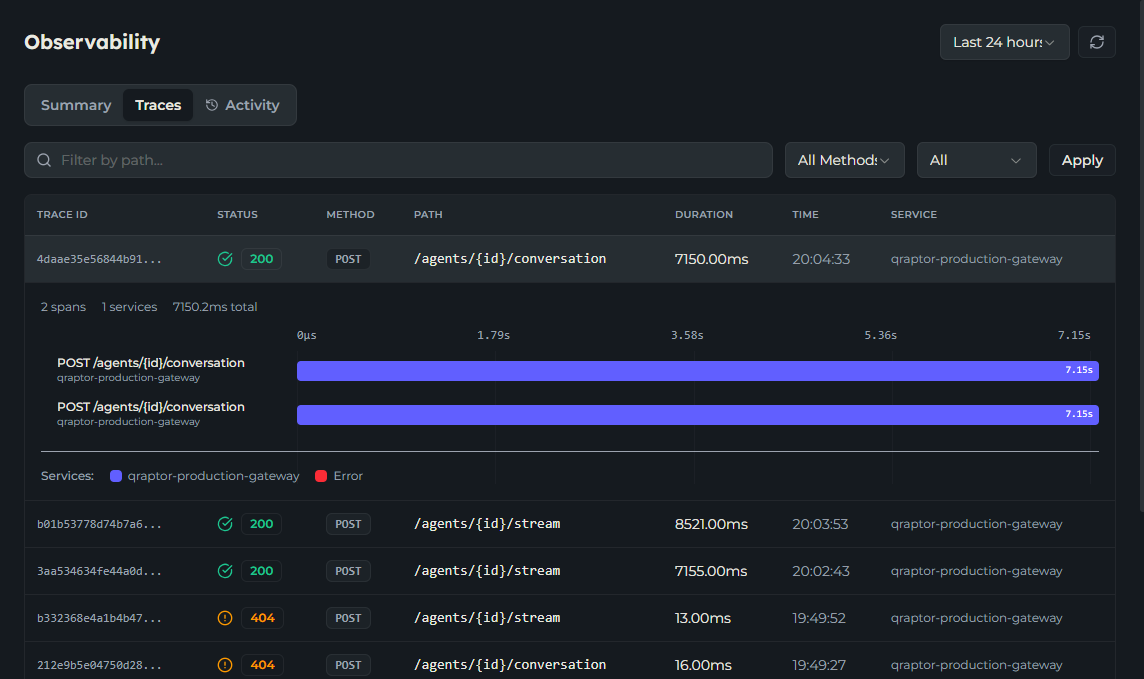Click green check icon for trace b01b53778d74b7a6

click(x=225, y=524)
